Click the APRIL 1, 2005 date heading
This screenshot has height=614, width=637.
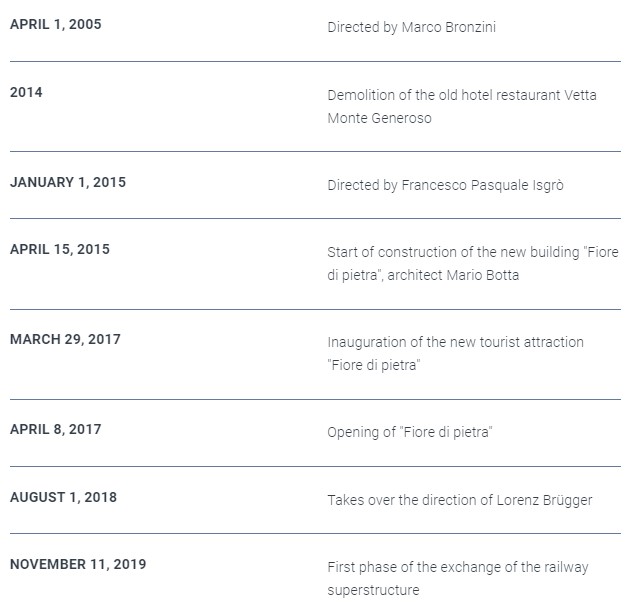pos(56,24)
